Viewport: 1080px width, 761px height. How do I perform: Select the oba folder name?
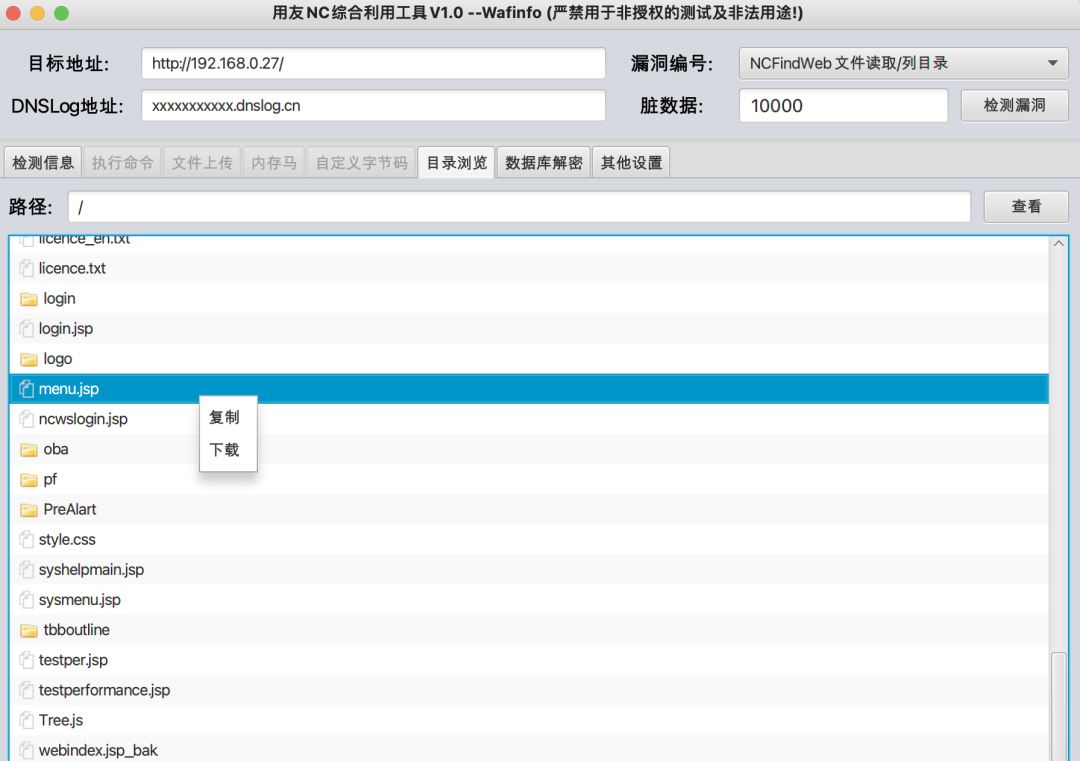tap(56, 449)
